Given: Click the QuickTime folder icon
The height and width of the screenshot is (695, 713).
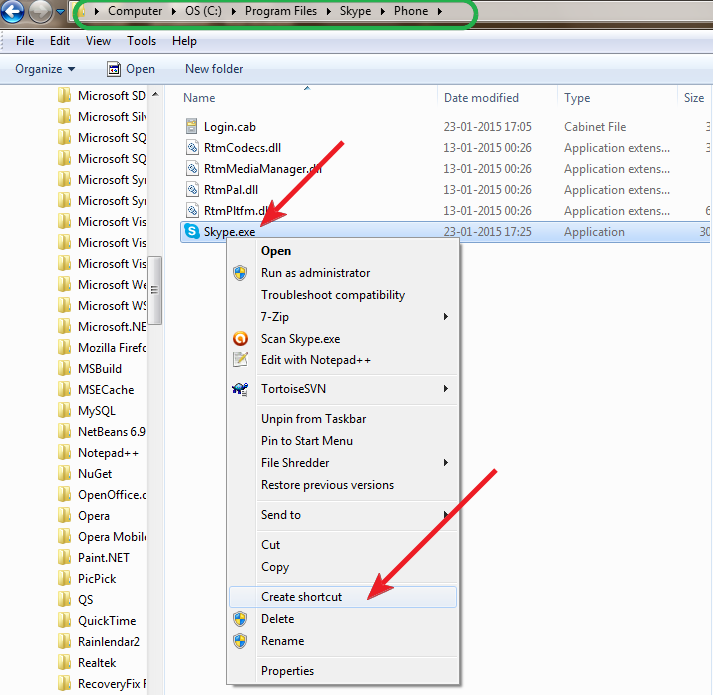Looking at the screenshot, I should coord(64,620).
